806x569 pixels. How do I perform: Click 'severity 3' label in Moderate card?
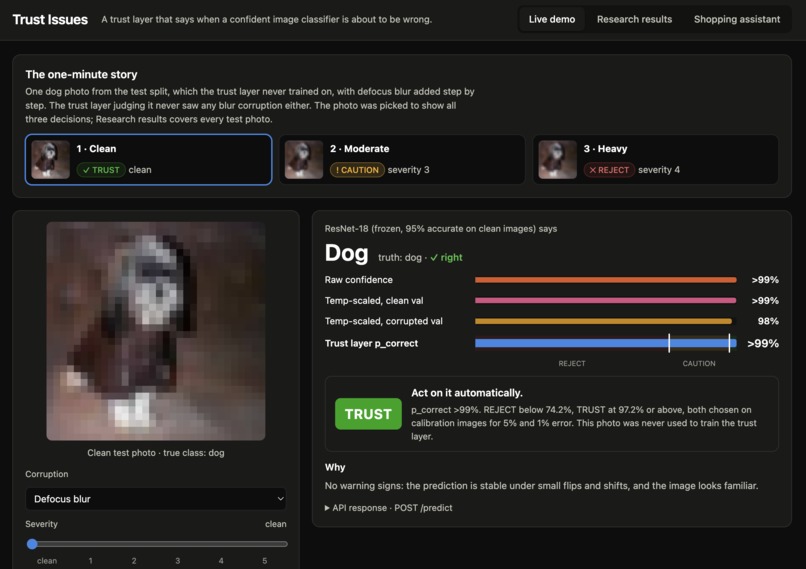tap(409, 170)
